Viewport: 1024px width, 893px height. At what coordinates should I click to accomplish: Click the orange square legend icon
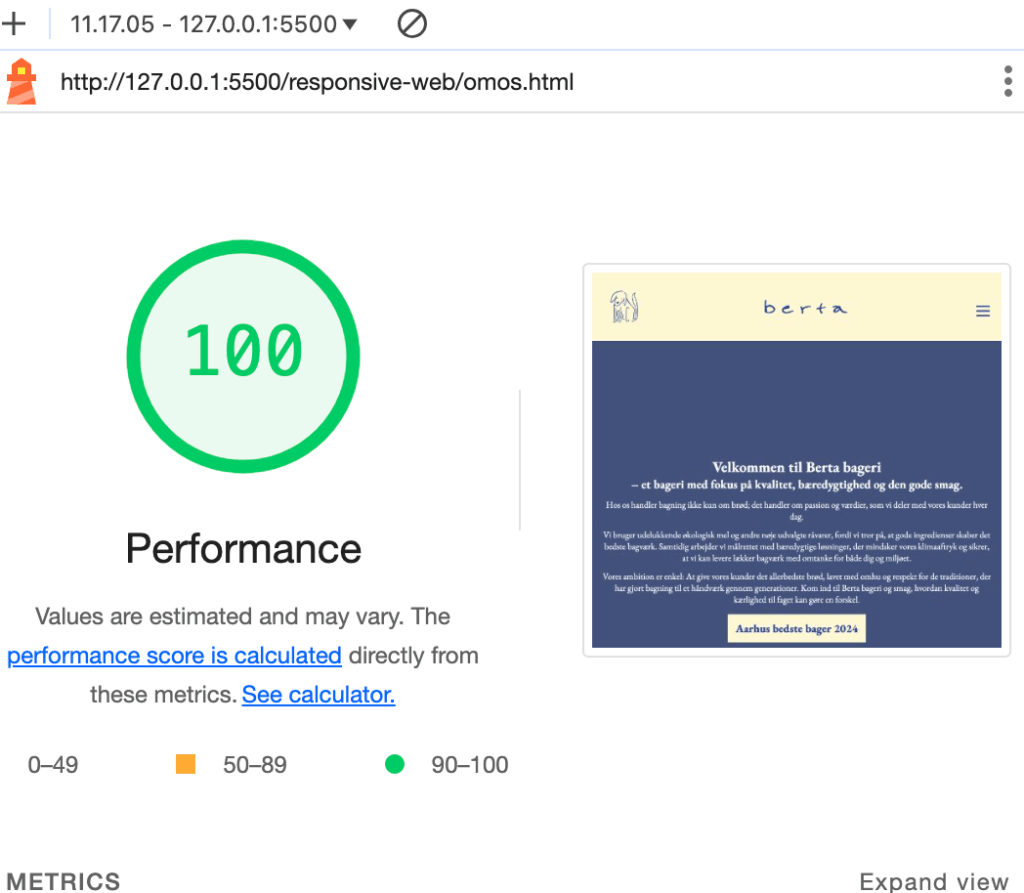(185, 765)
